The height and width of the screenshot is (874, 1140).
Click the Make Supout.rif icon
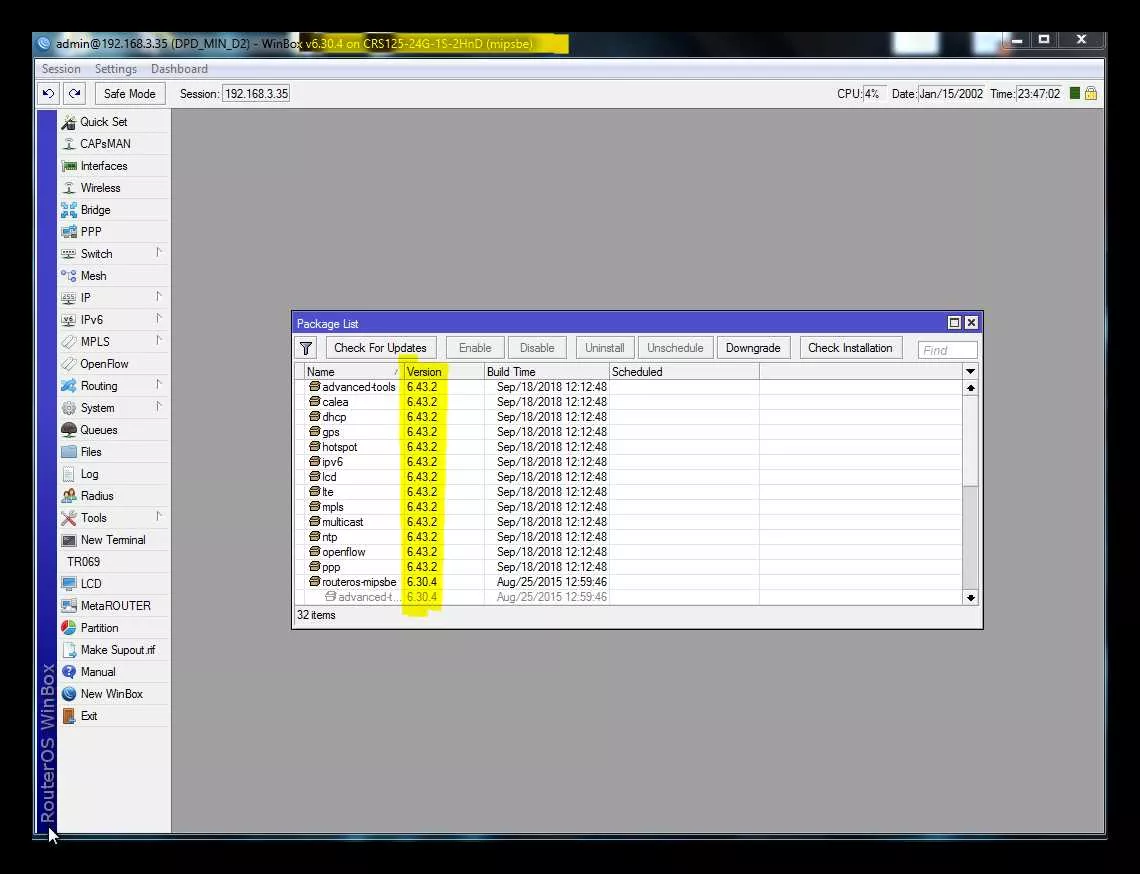pos(69,650)
